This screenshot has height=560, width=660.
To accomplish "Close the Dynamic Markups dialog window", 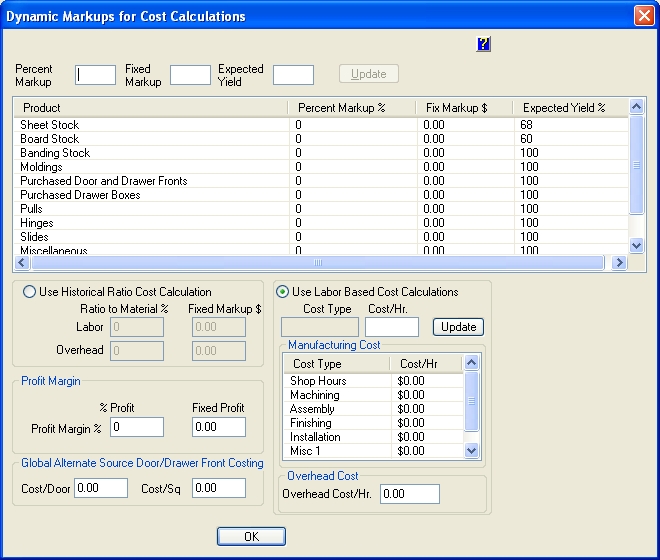I will (643, 16).
